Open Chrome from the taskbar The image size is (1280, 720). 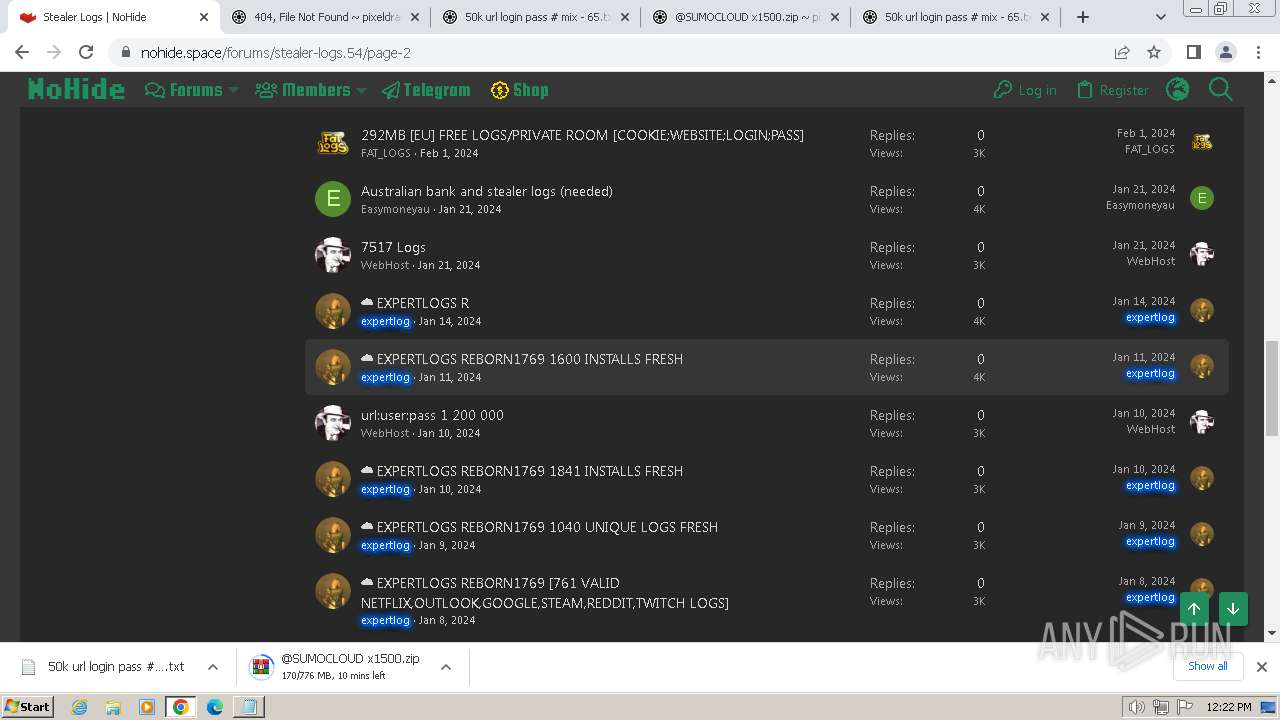[x=180, y=707]
